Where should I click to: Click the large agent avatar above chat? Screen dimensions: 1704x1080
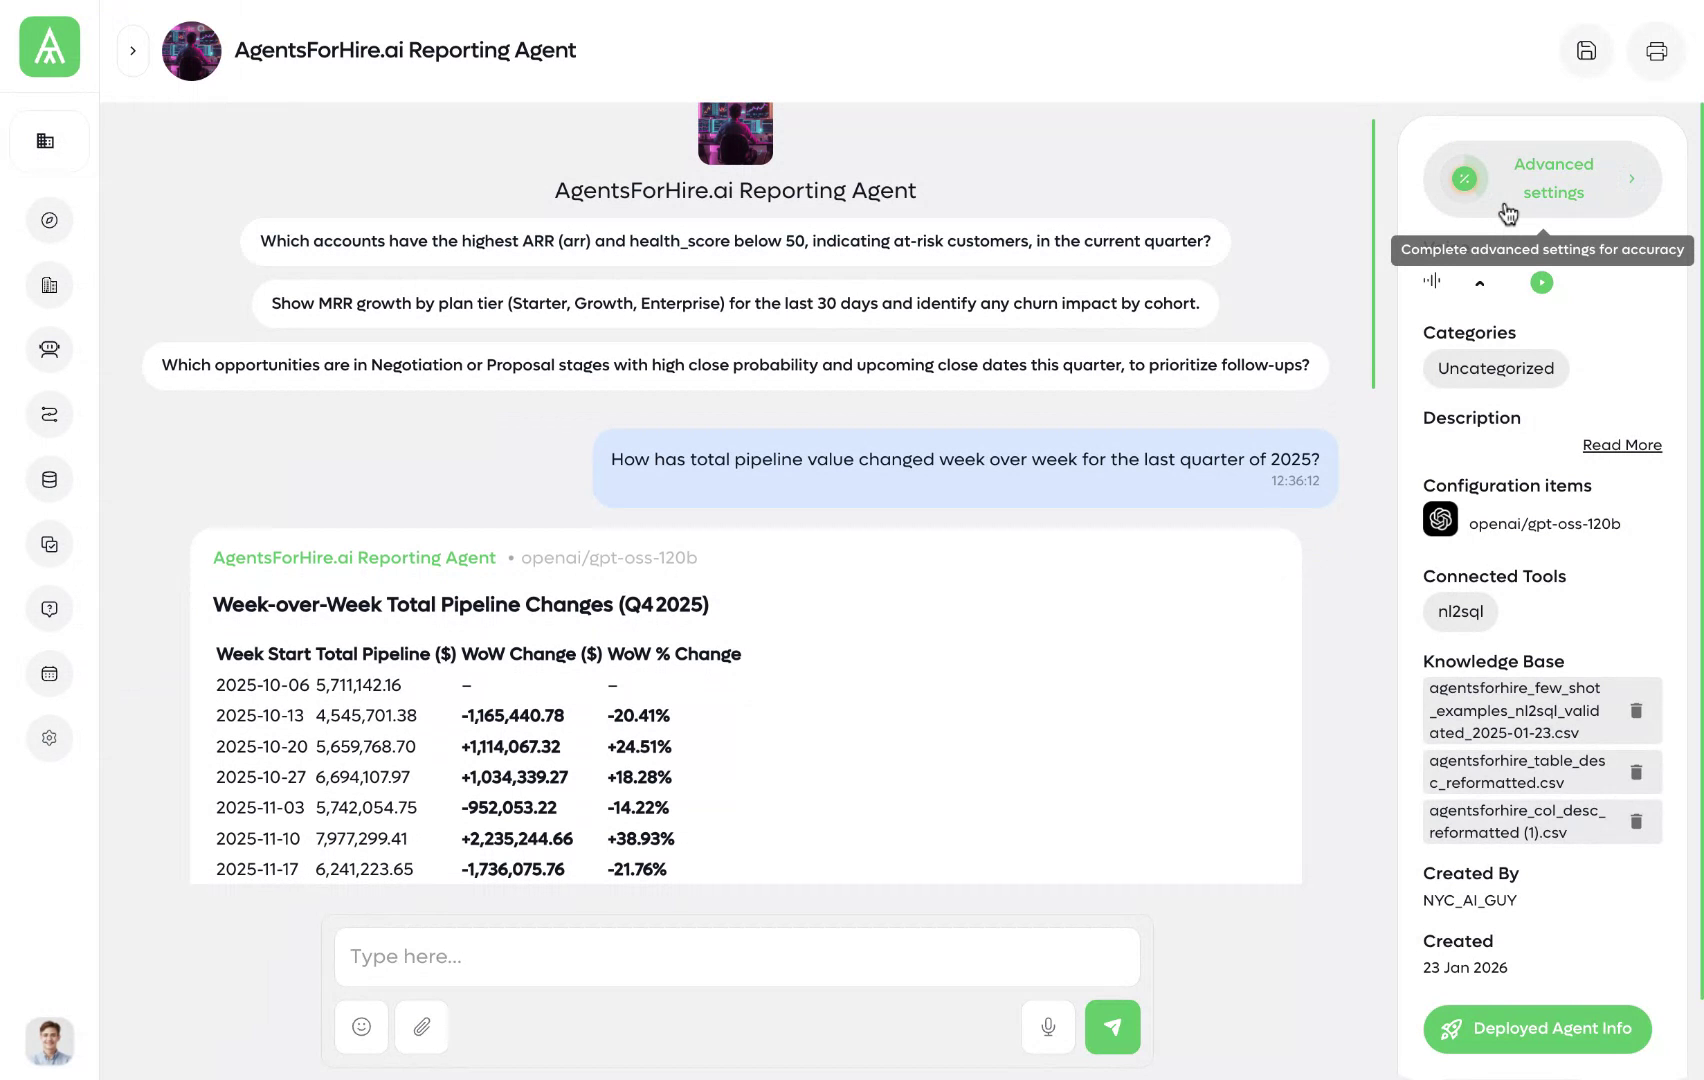pos(735,133)
